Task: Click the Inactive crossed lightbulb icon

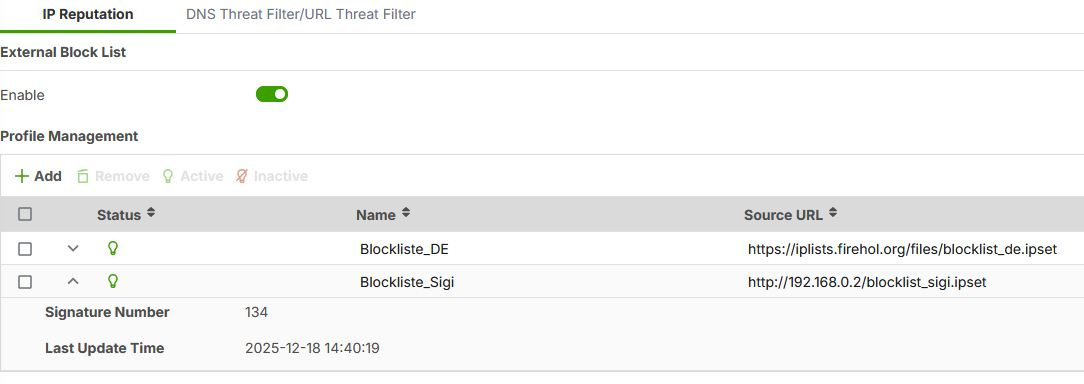Action: pyautogui.click(x=241, y=176)
